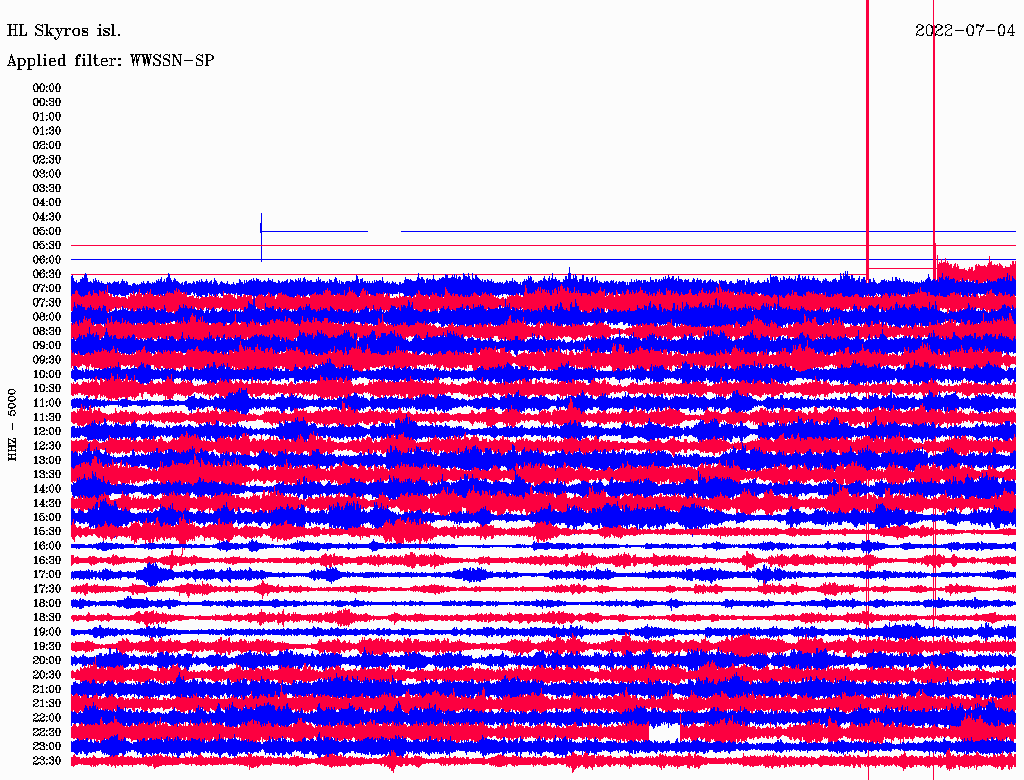Click the 07:00 time row label
The image size is (1024, 780).
point(47,288)
